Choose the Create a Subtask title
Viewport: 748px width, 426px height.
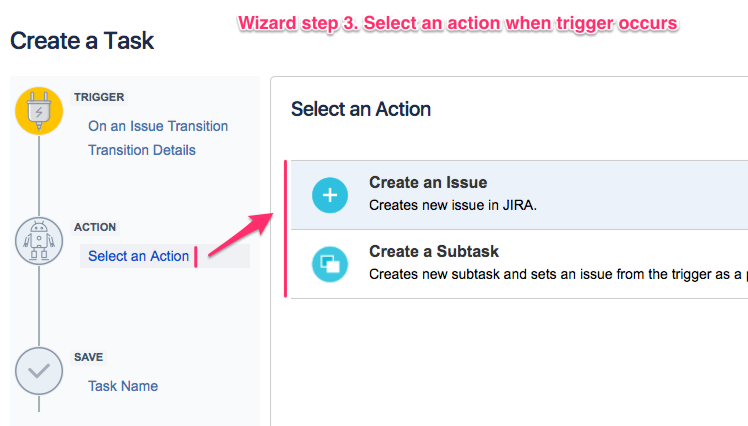tap(434, 251)
